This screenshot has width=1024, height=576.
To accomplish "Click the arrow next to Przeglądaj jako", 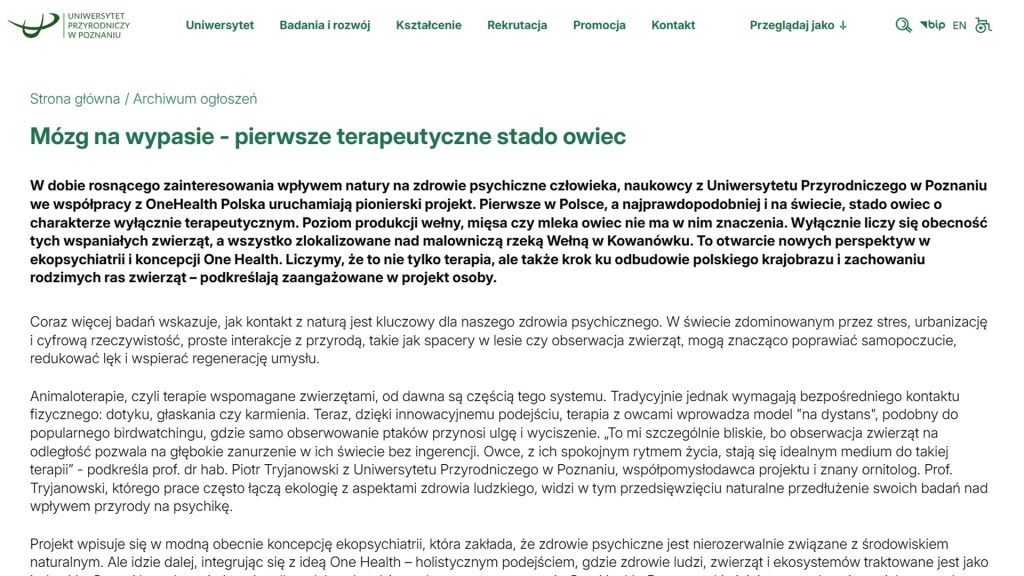I will click(843, 26).
